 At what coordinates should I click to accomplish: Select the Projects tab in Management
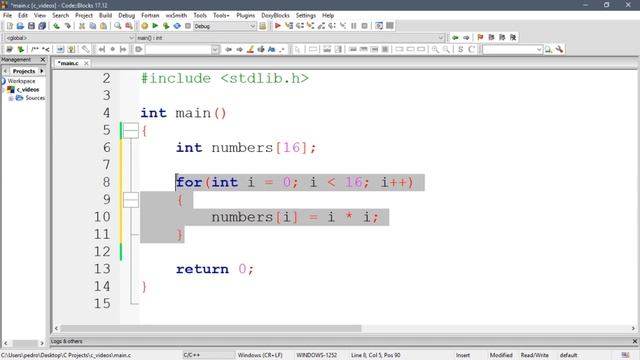[x=24, y=71]
